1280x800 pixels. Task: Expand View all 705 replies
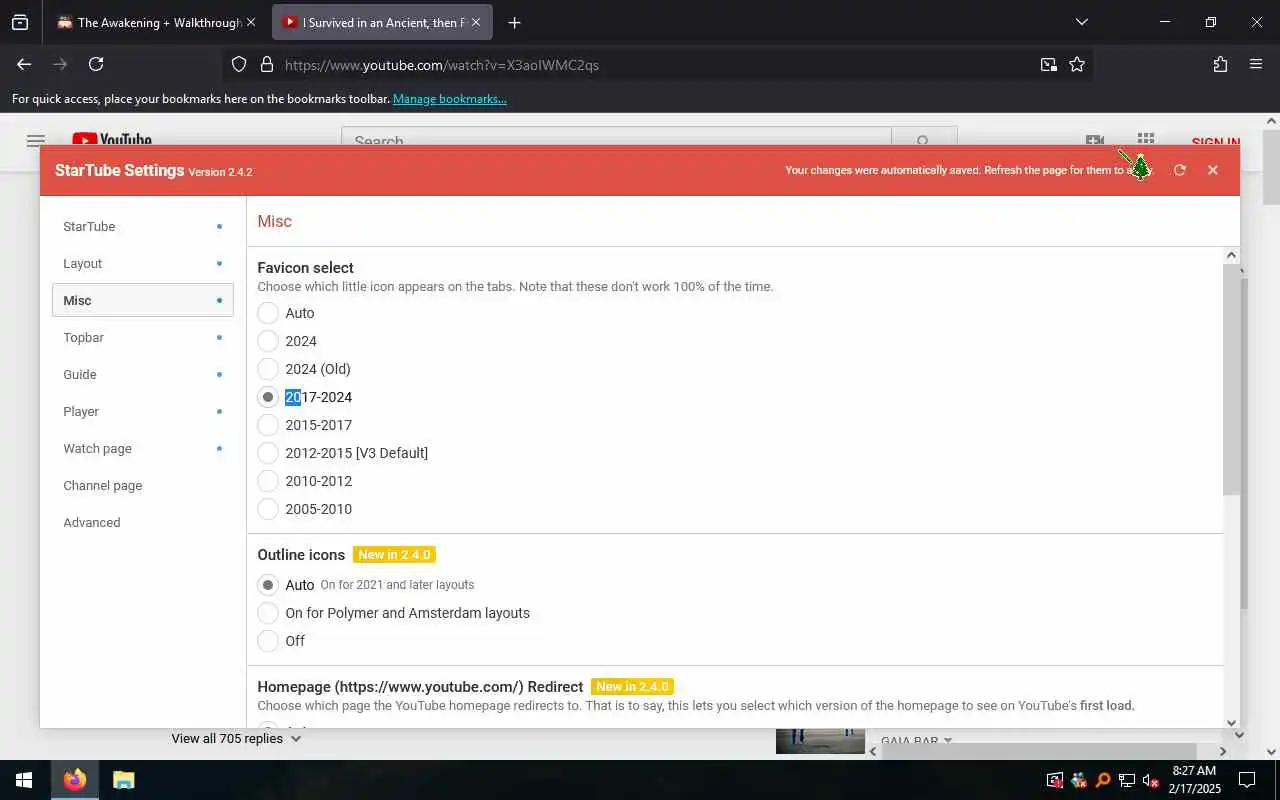tap(236, 738)
